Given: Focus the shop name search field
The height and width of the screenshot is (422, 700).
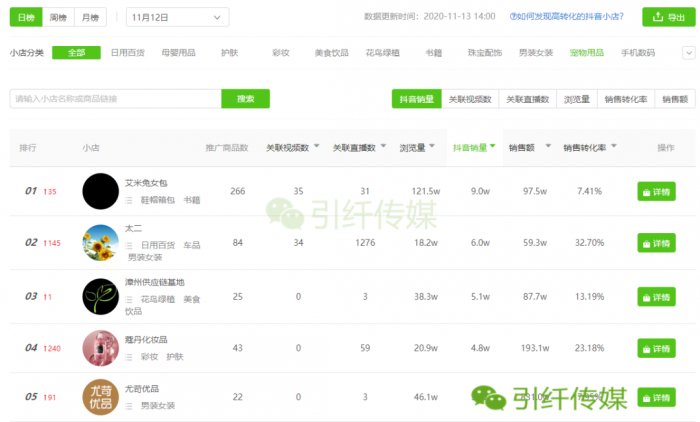Looking at the screenshot, I should pyautogui.click(x=115, y=99).
